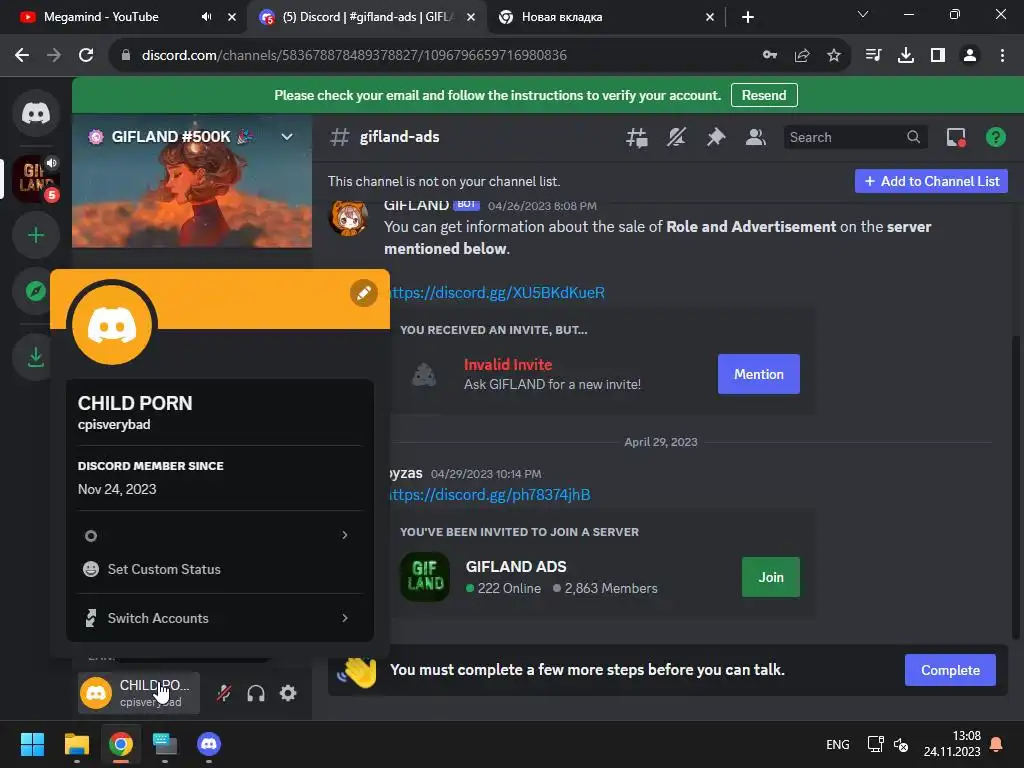Open Discord app from taskbar

[x=209, y=744]
